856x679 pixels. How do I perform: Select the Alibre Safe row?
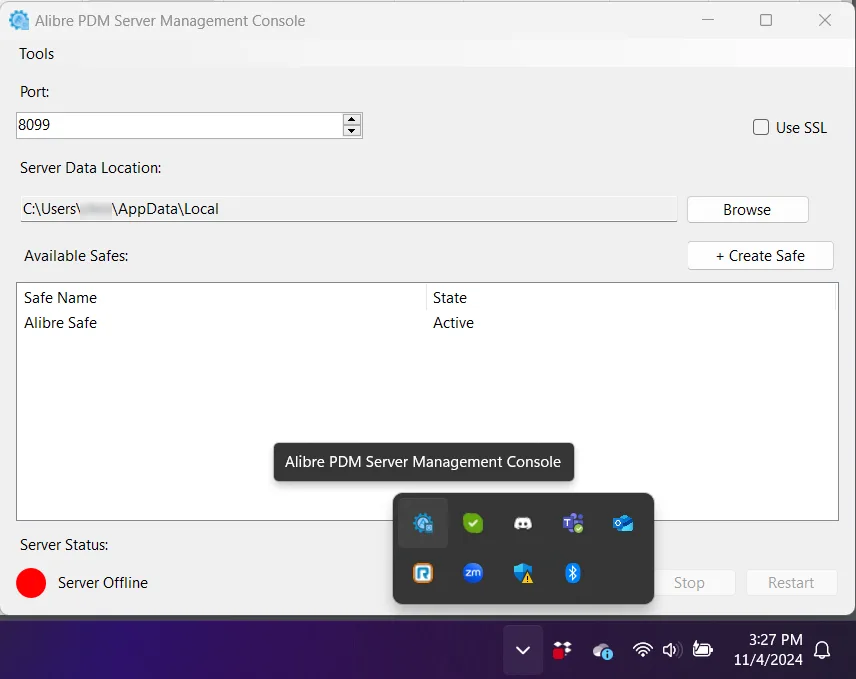click(x=427, y=323)
